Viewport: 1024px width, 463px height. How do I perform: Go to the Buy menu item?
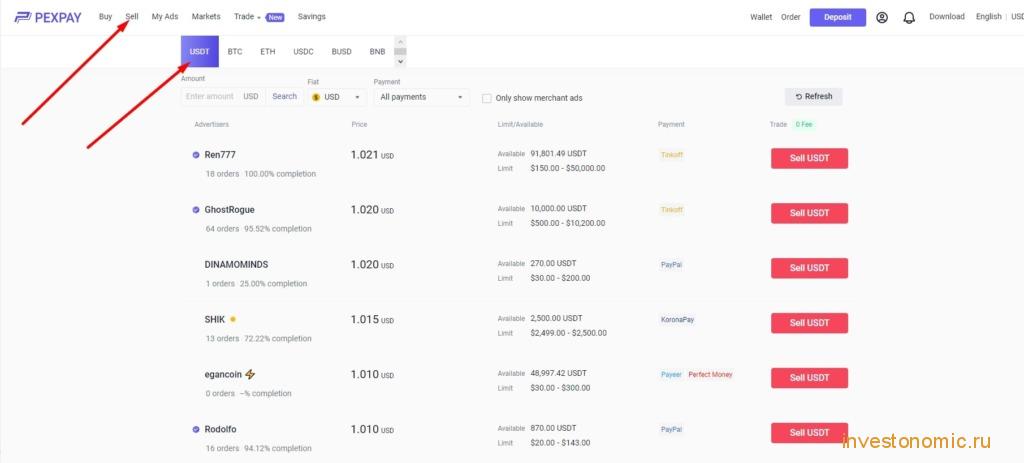click(106, 17)
